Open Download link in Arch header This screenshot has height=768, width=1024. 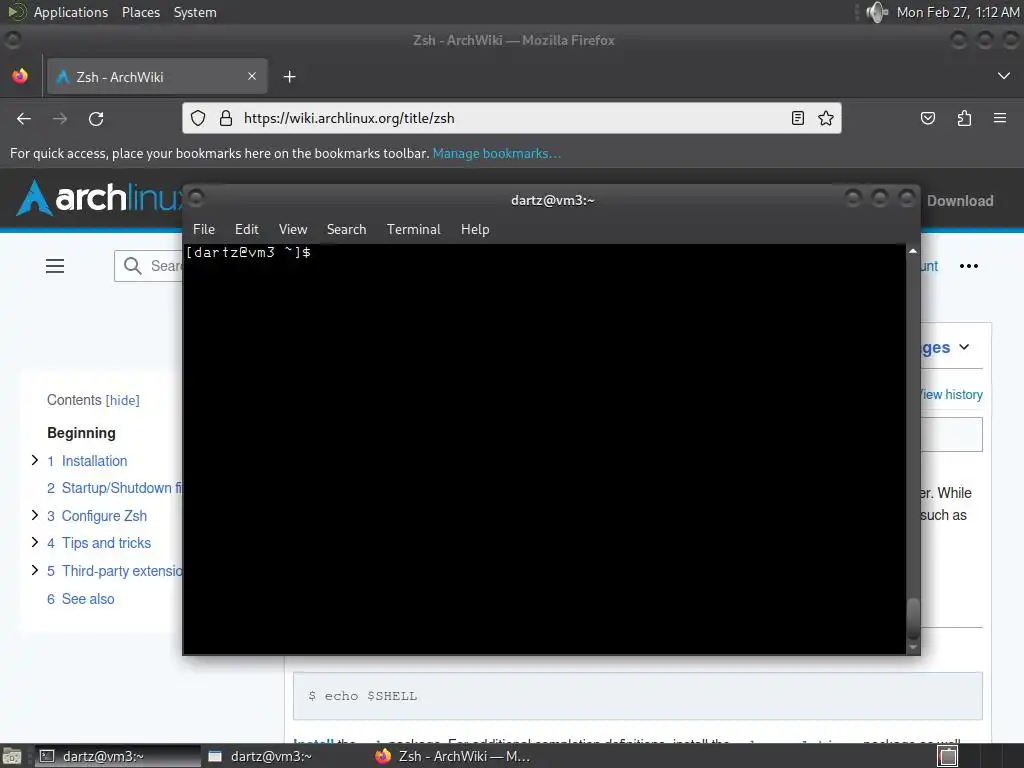[x=960, y=201]
